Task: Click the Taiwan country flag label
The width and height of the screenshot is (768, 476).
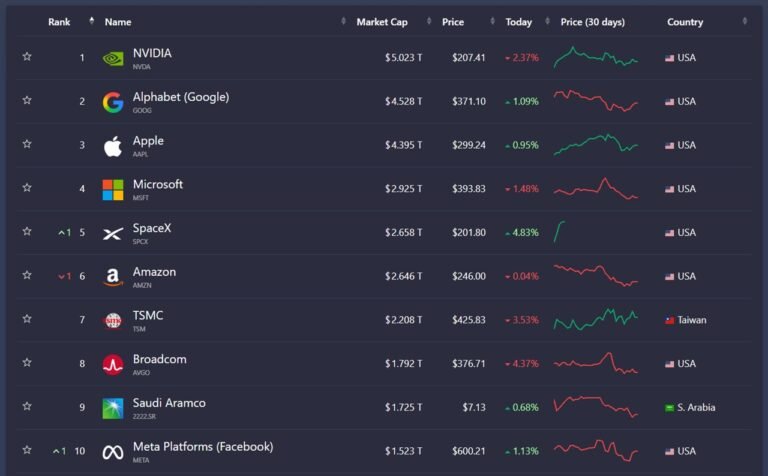Action: coord(686,320)
